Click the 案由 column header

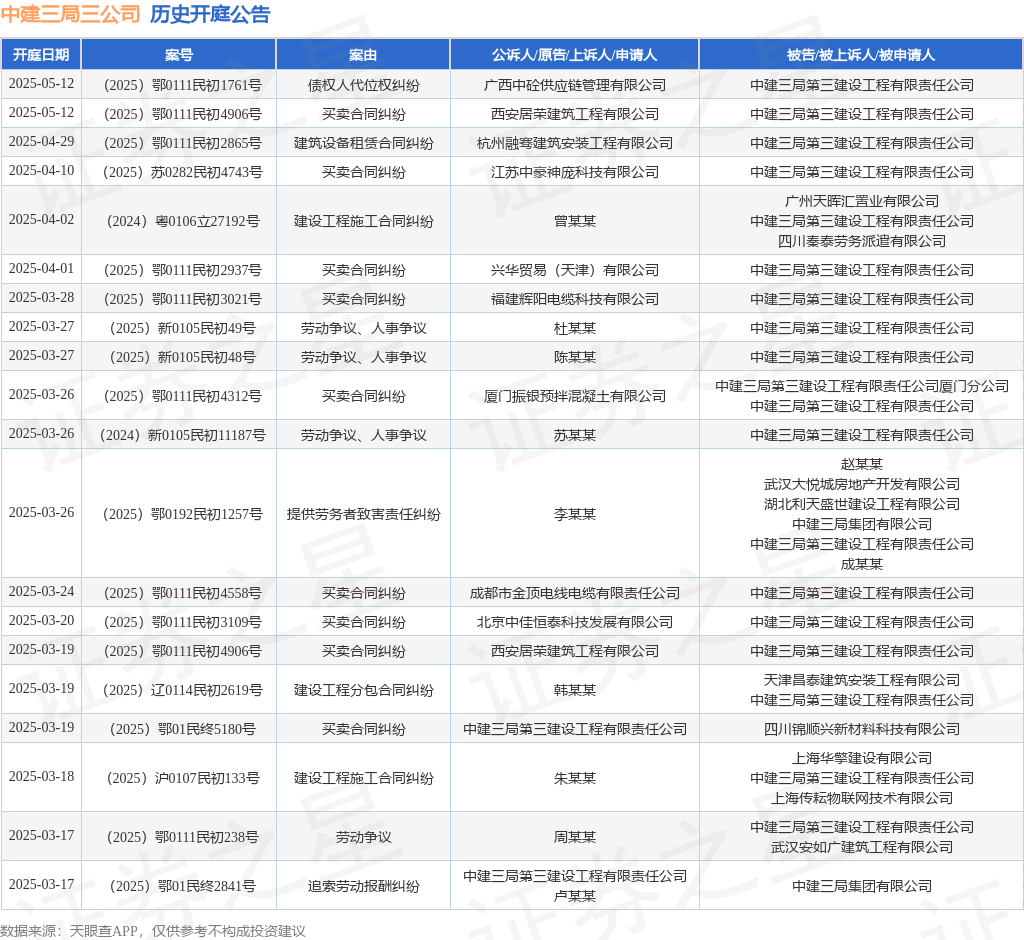click(x=363, y=55)
